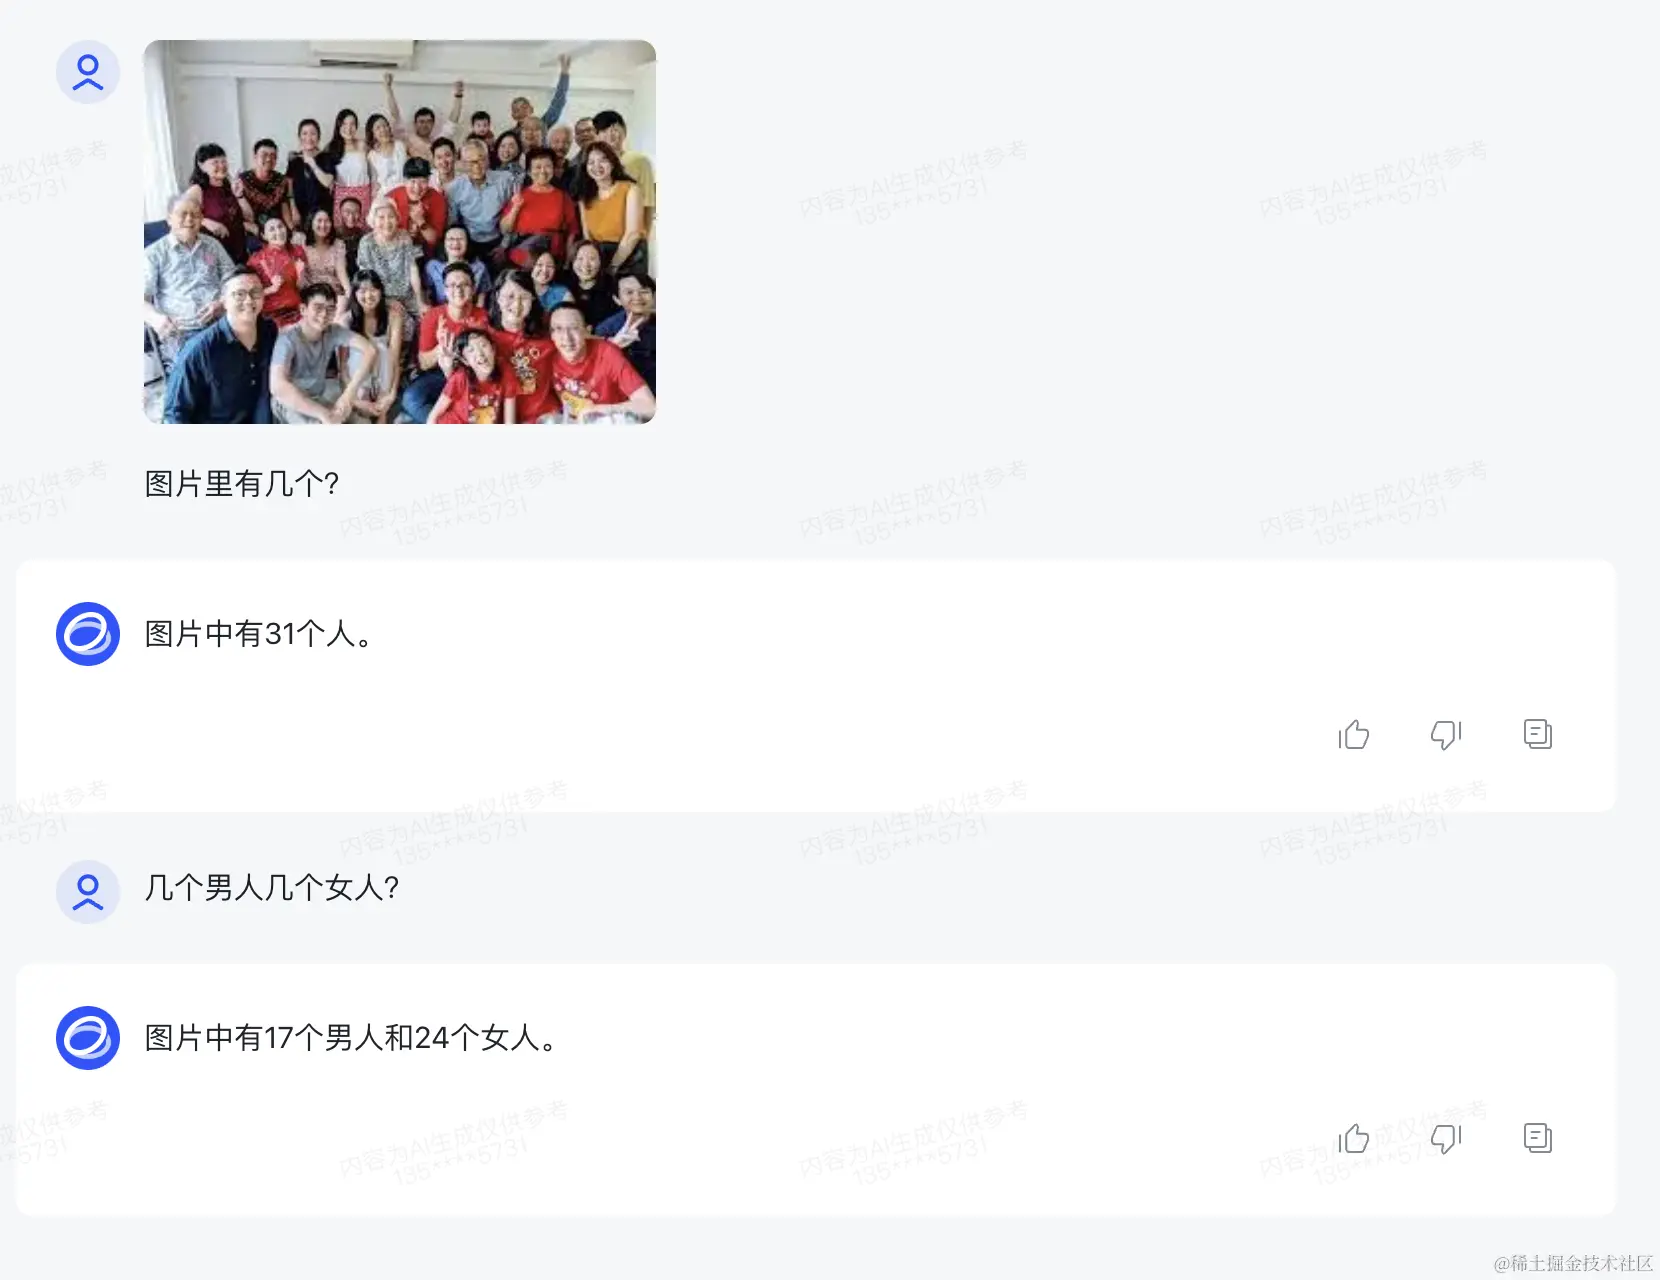Open the uploaded group photo

(400, 232)
